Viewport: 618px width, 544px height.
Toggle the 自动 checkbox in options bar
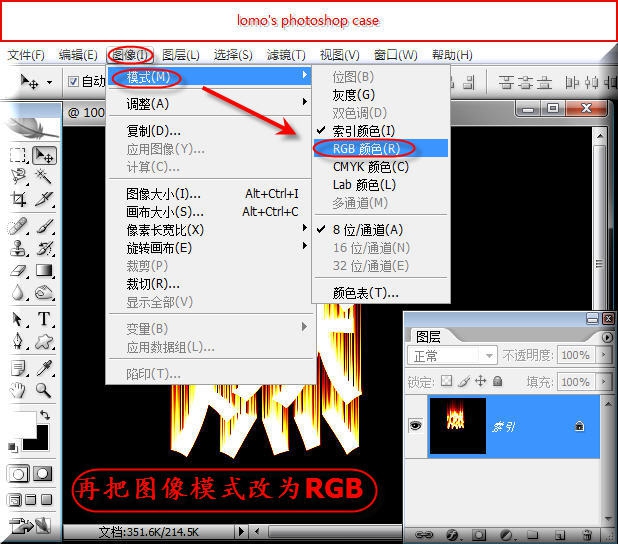tap(73, 81)
